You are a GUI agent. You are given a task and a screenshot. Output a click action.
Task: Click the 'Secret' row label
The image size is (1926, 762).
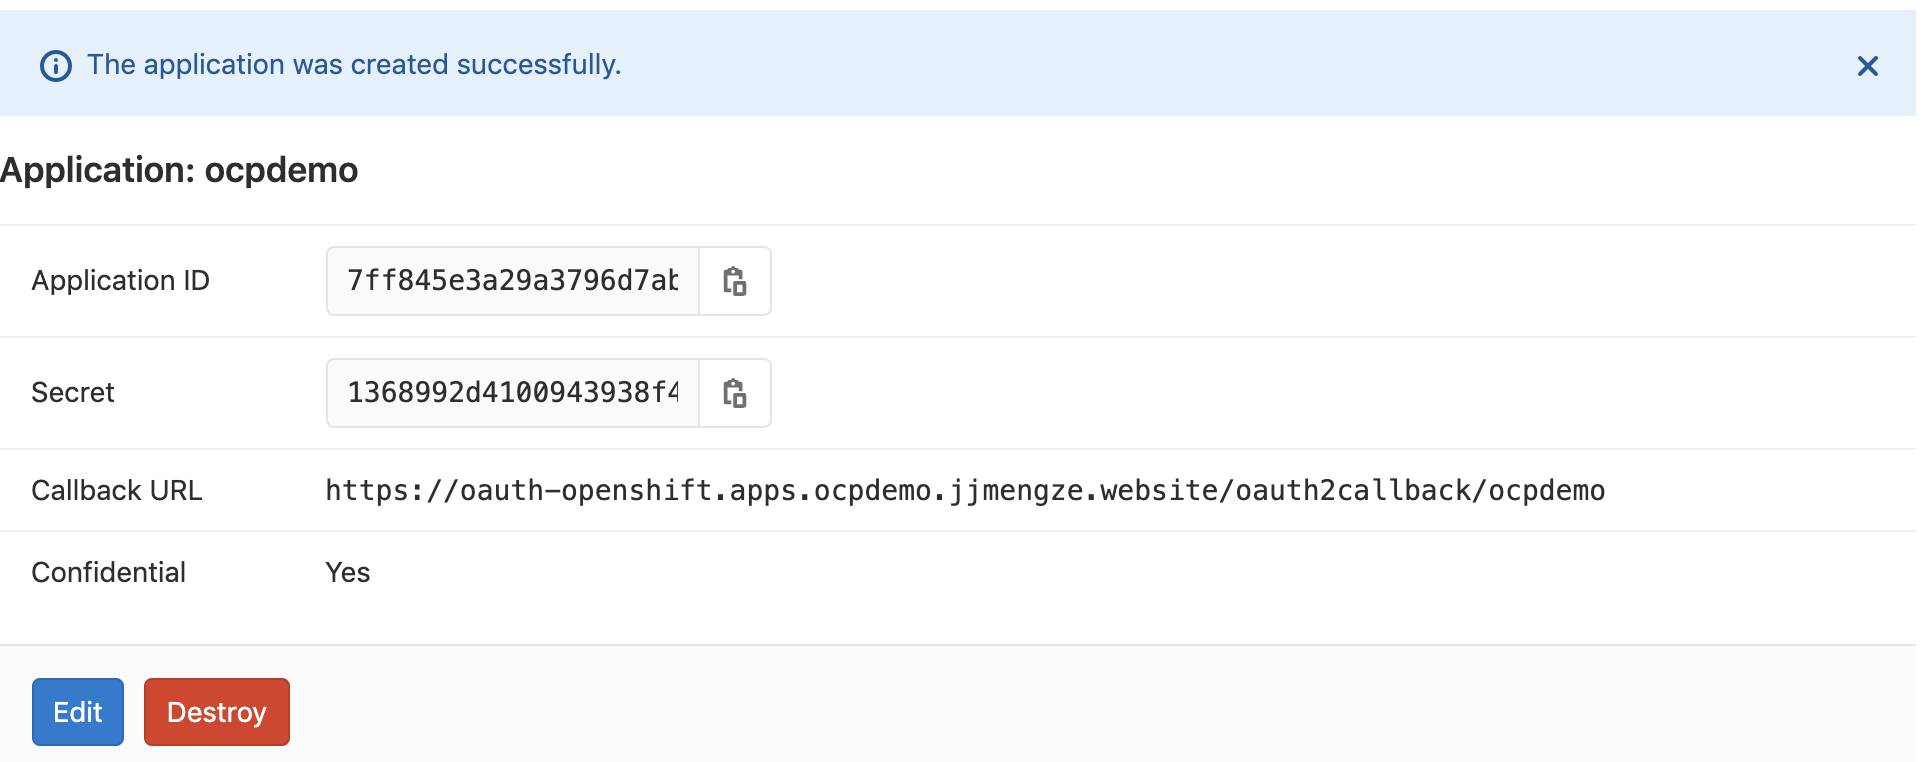[73, 393]
